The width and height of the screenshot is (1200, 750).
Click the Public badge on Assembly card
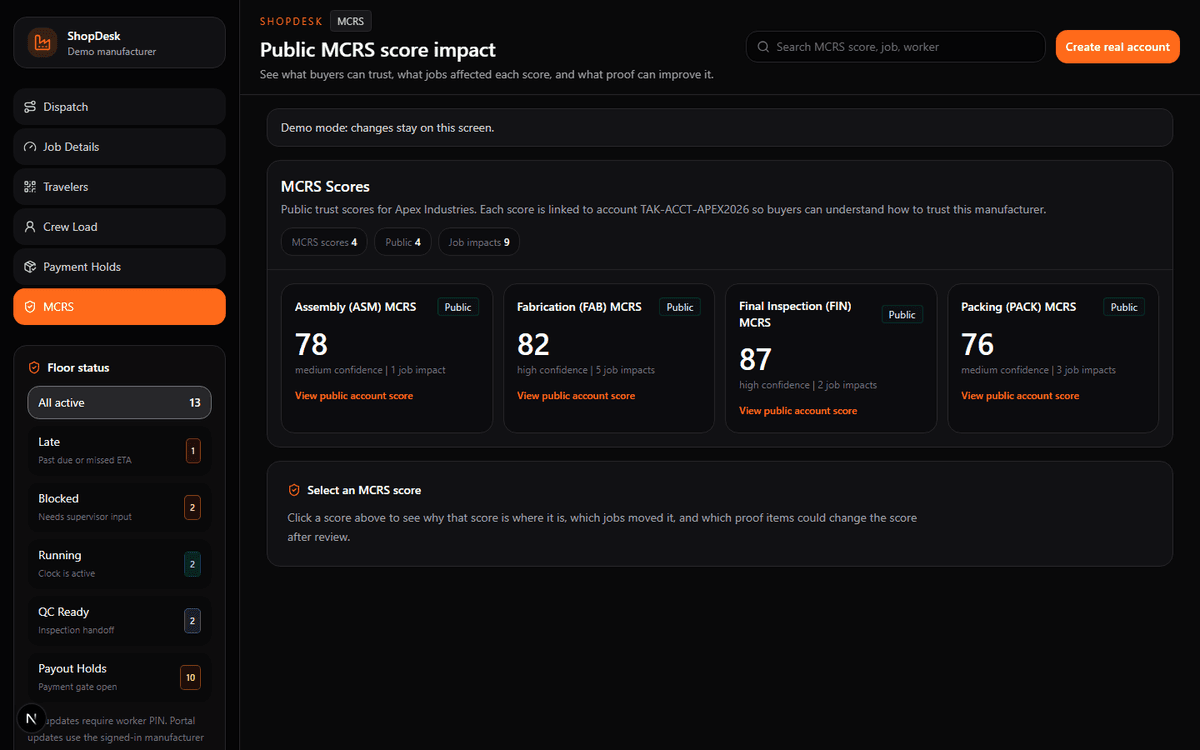(458, 307)
